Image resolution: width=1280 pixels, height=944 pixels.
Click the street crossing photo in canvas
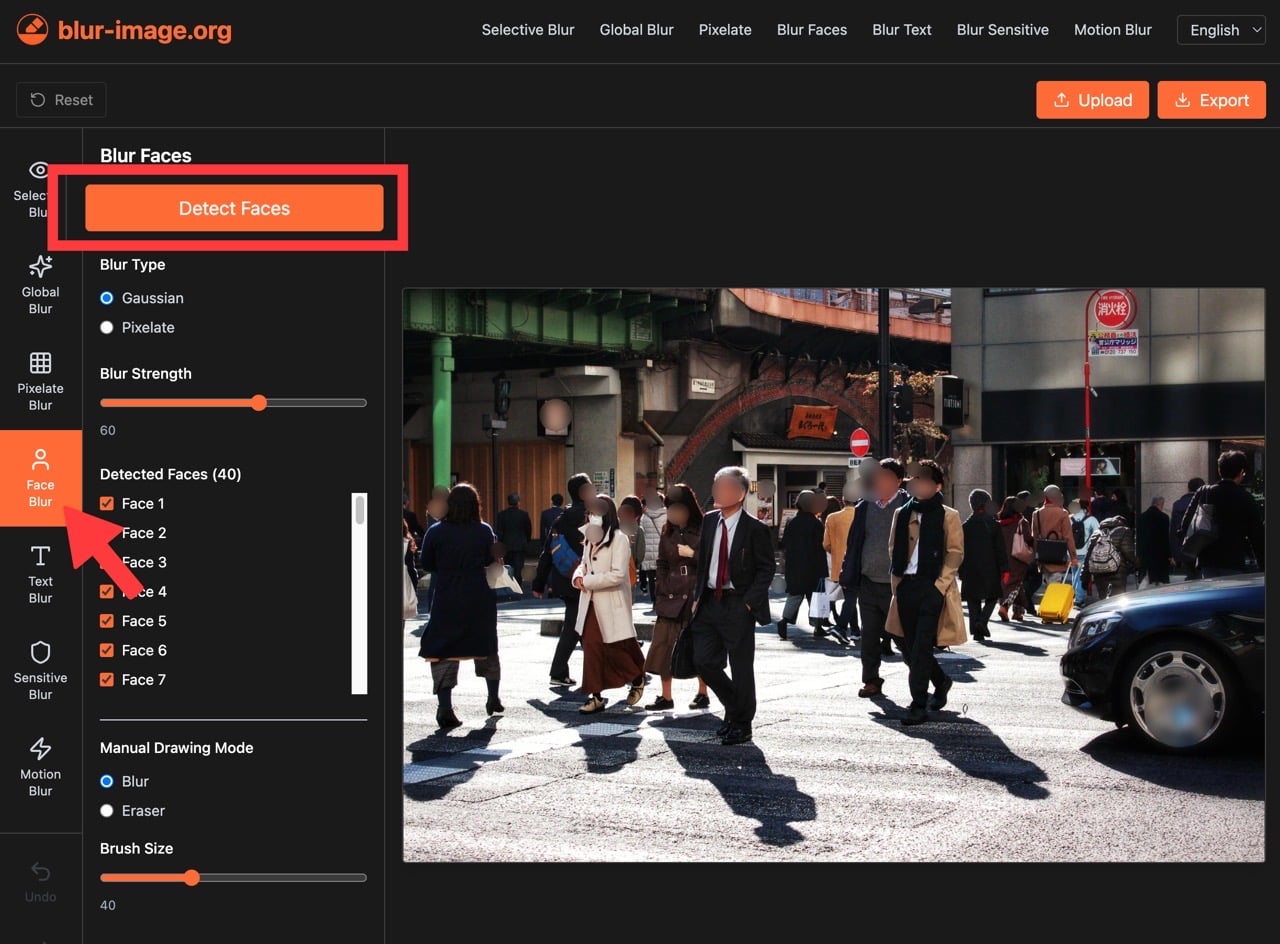click(834, 575)
